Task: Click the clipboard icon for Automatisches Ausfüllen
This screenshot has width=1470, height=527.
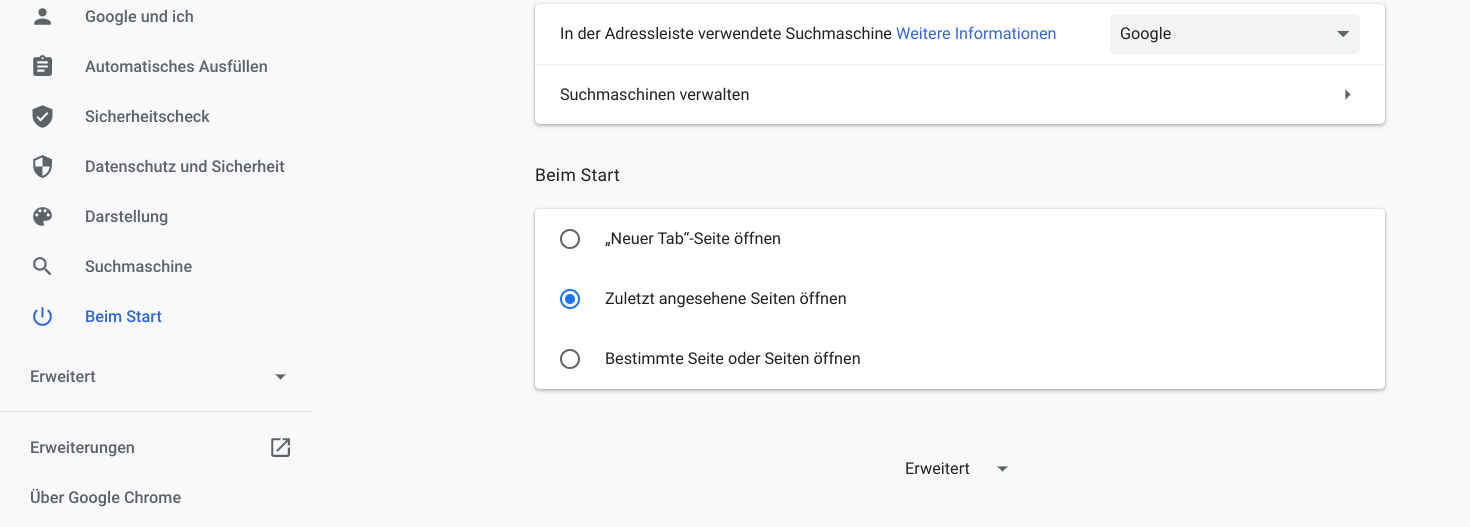Action: click(x=42, y=66)
